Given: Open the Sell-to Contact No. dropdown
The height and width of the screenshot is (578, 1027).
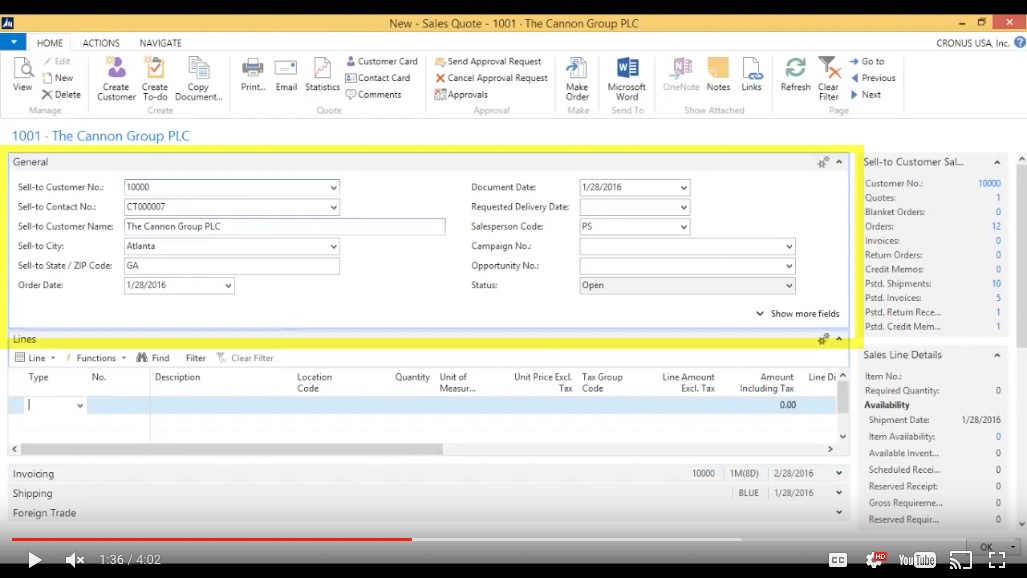Looking at the screenshot, I should 333,207.
